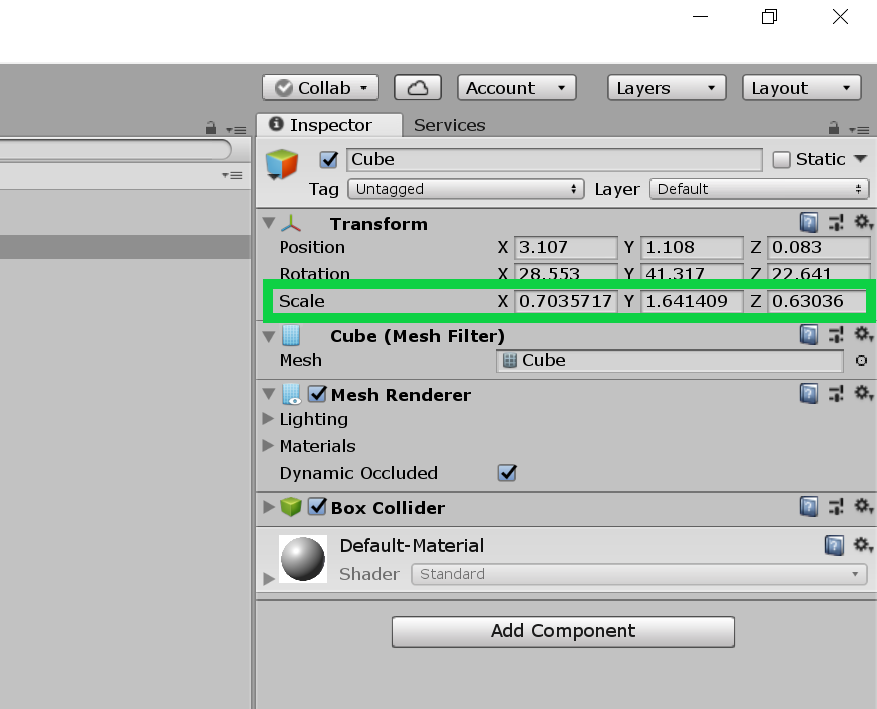Open Box Collider help icon
The image size is (877, 709).
click(x=809, y=507)
